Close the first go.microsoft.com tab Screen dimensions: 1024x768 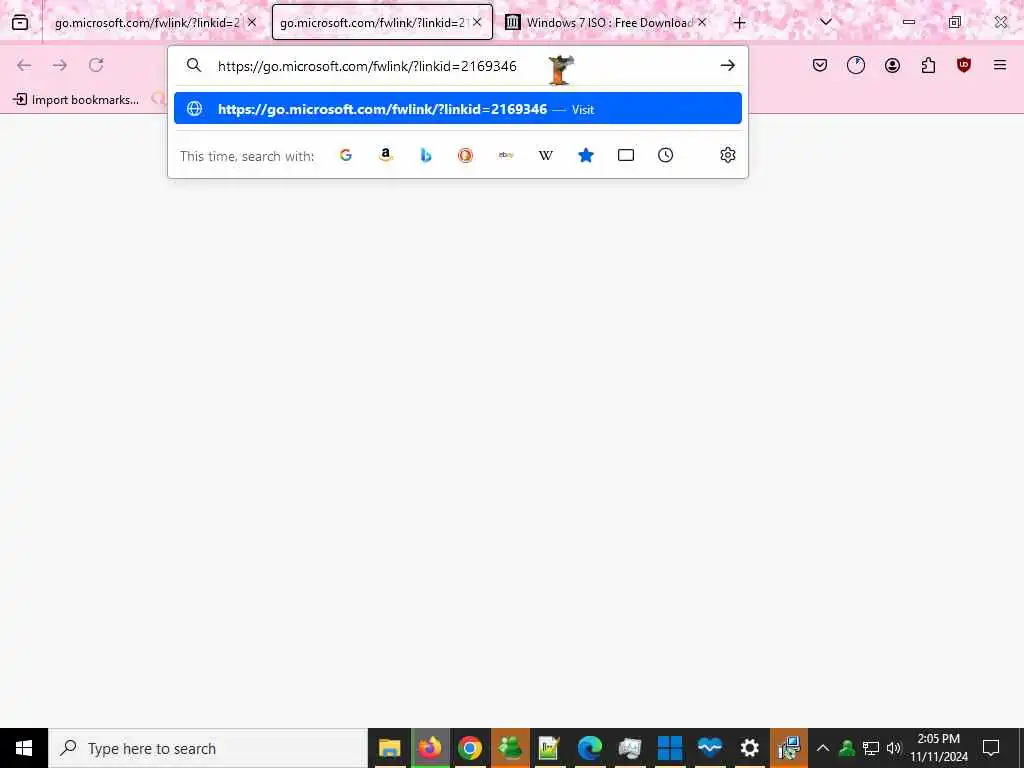(x=252, y=22)
